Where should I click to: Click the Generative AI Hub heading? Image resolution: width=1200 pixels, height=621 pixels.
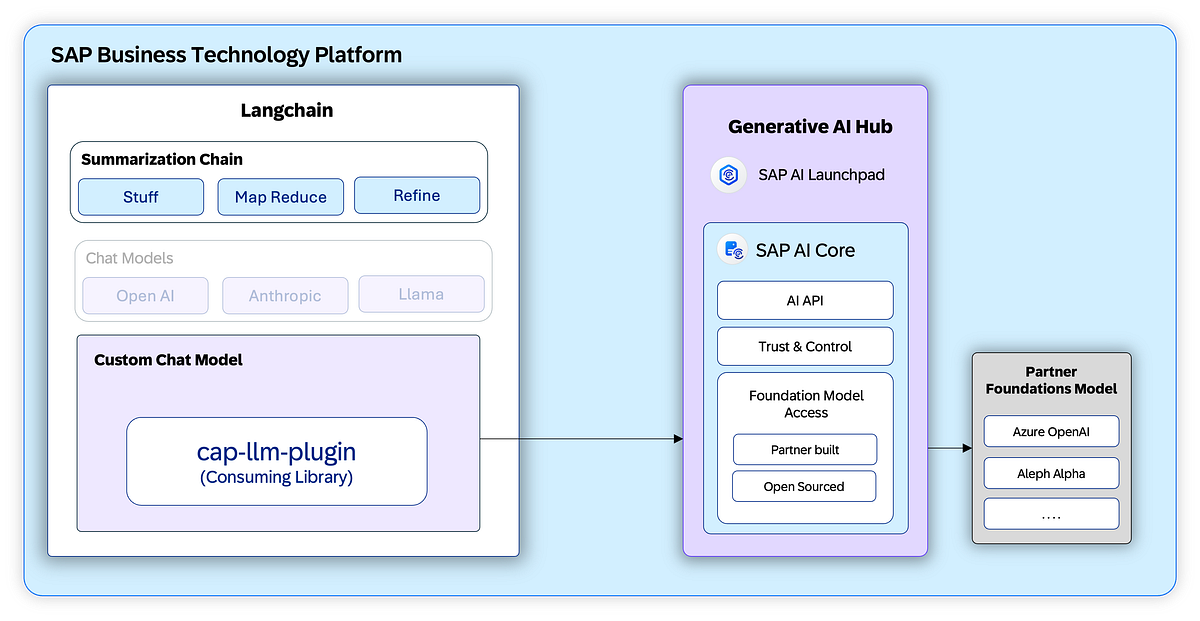click(x=810, y=127)
